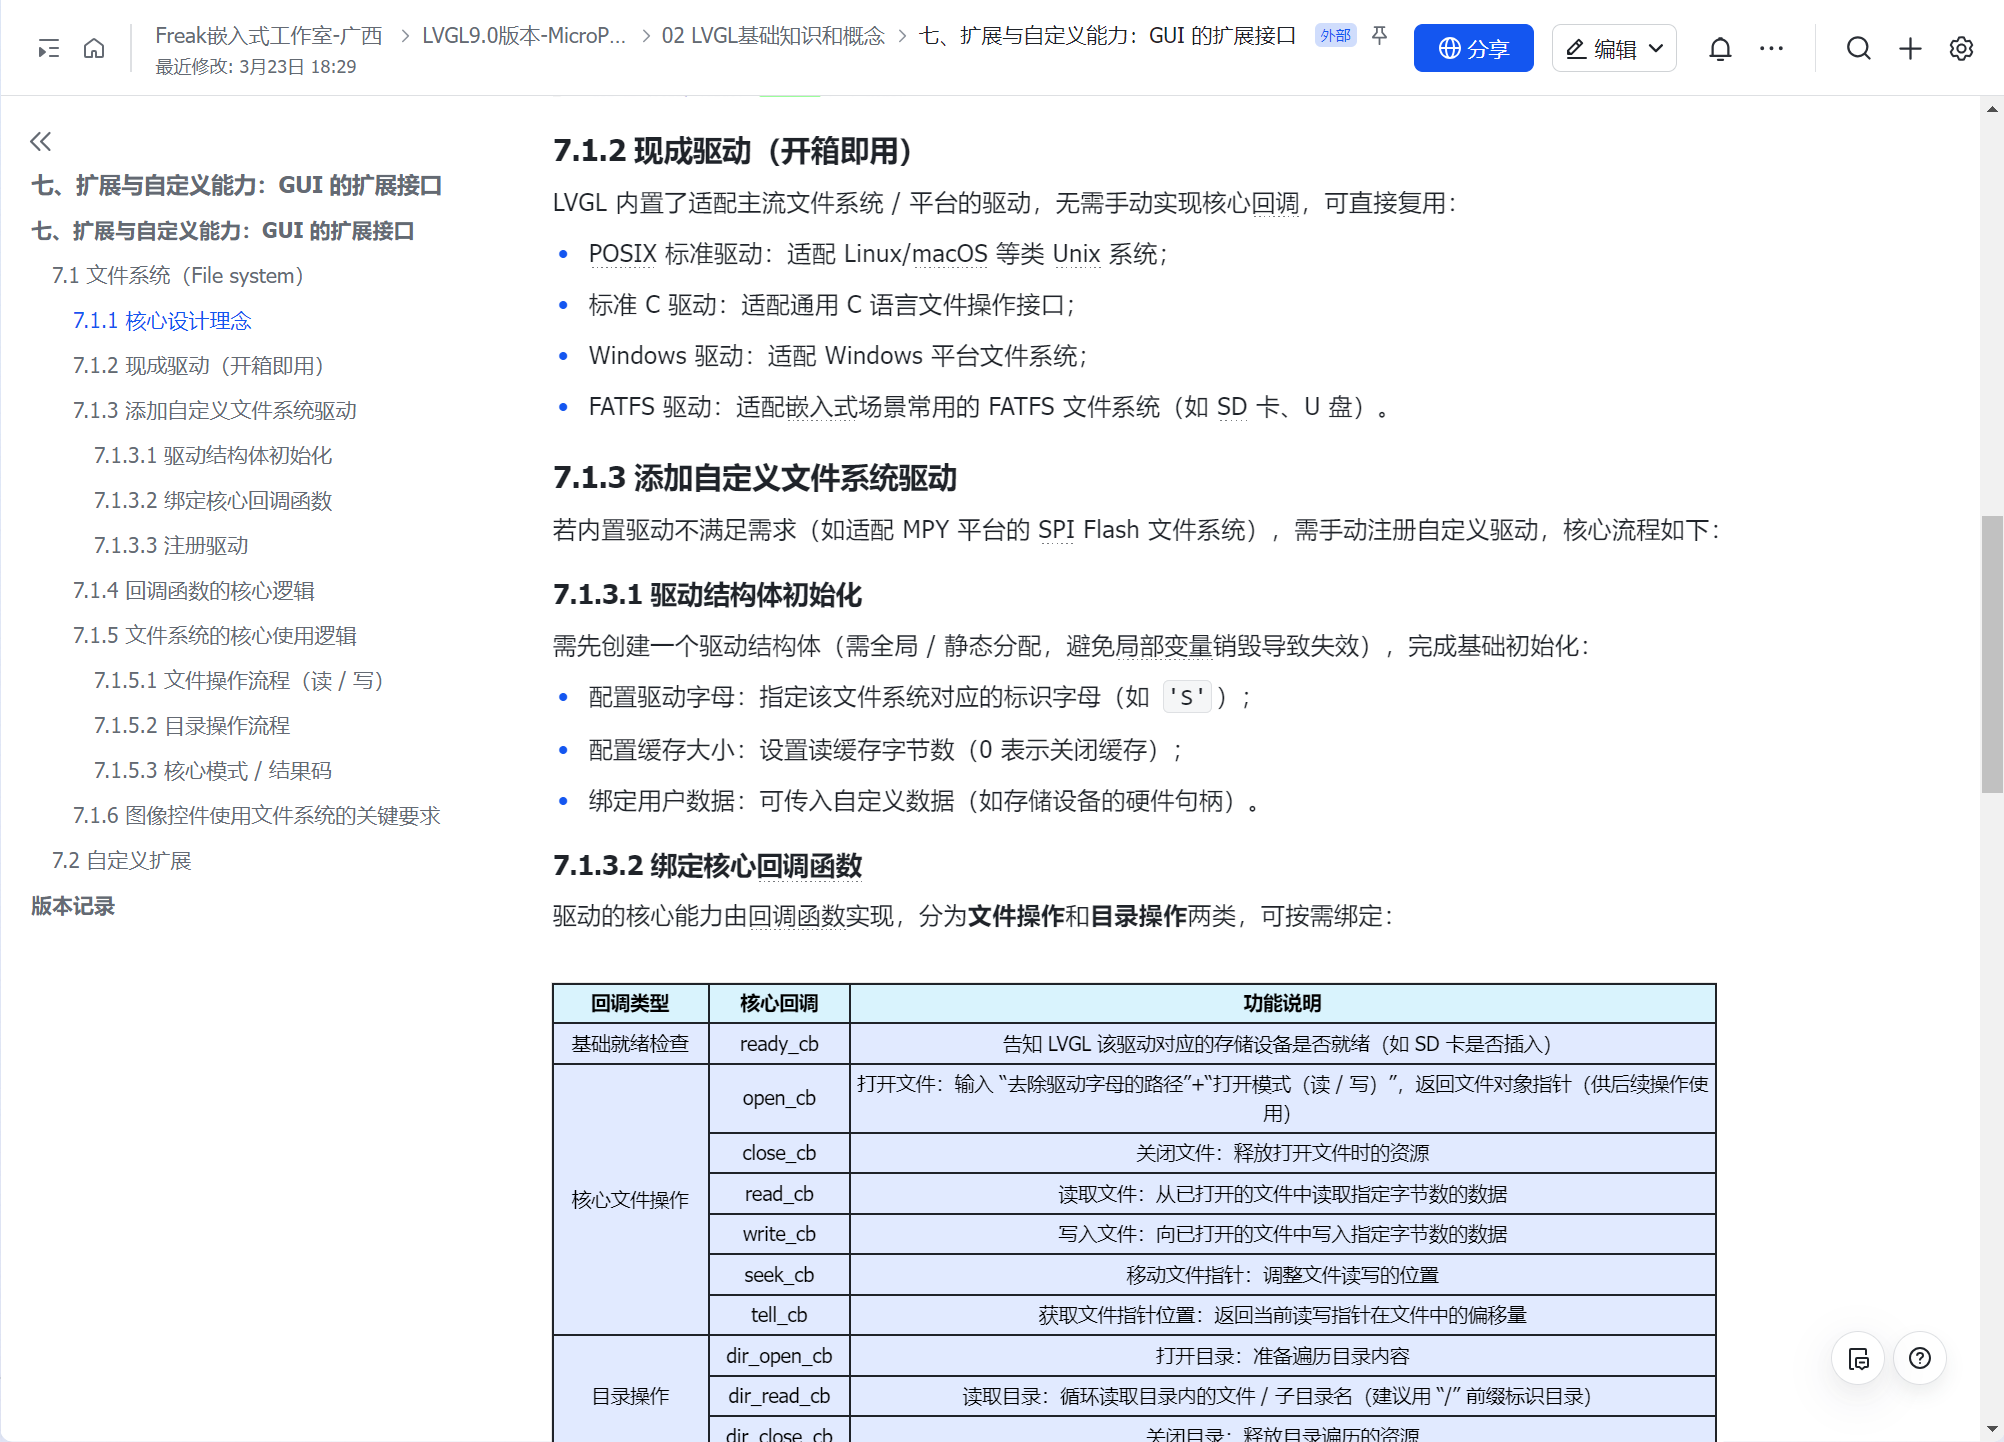Open breadcrumb 02 LVGL基础知识和概念

[773, 36]
